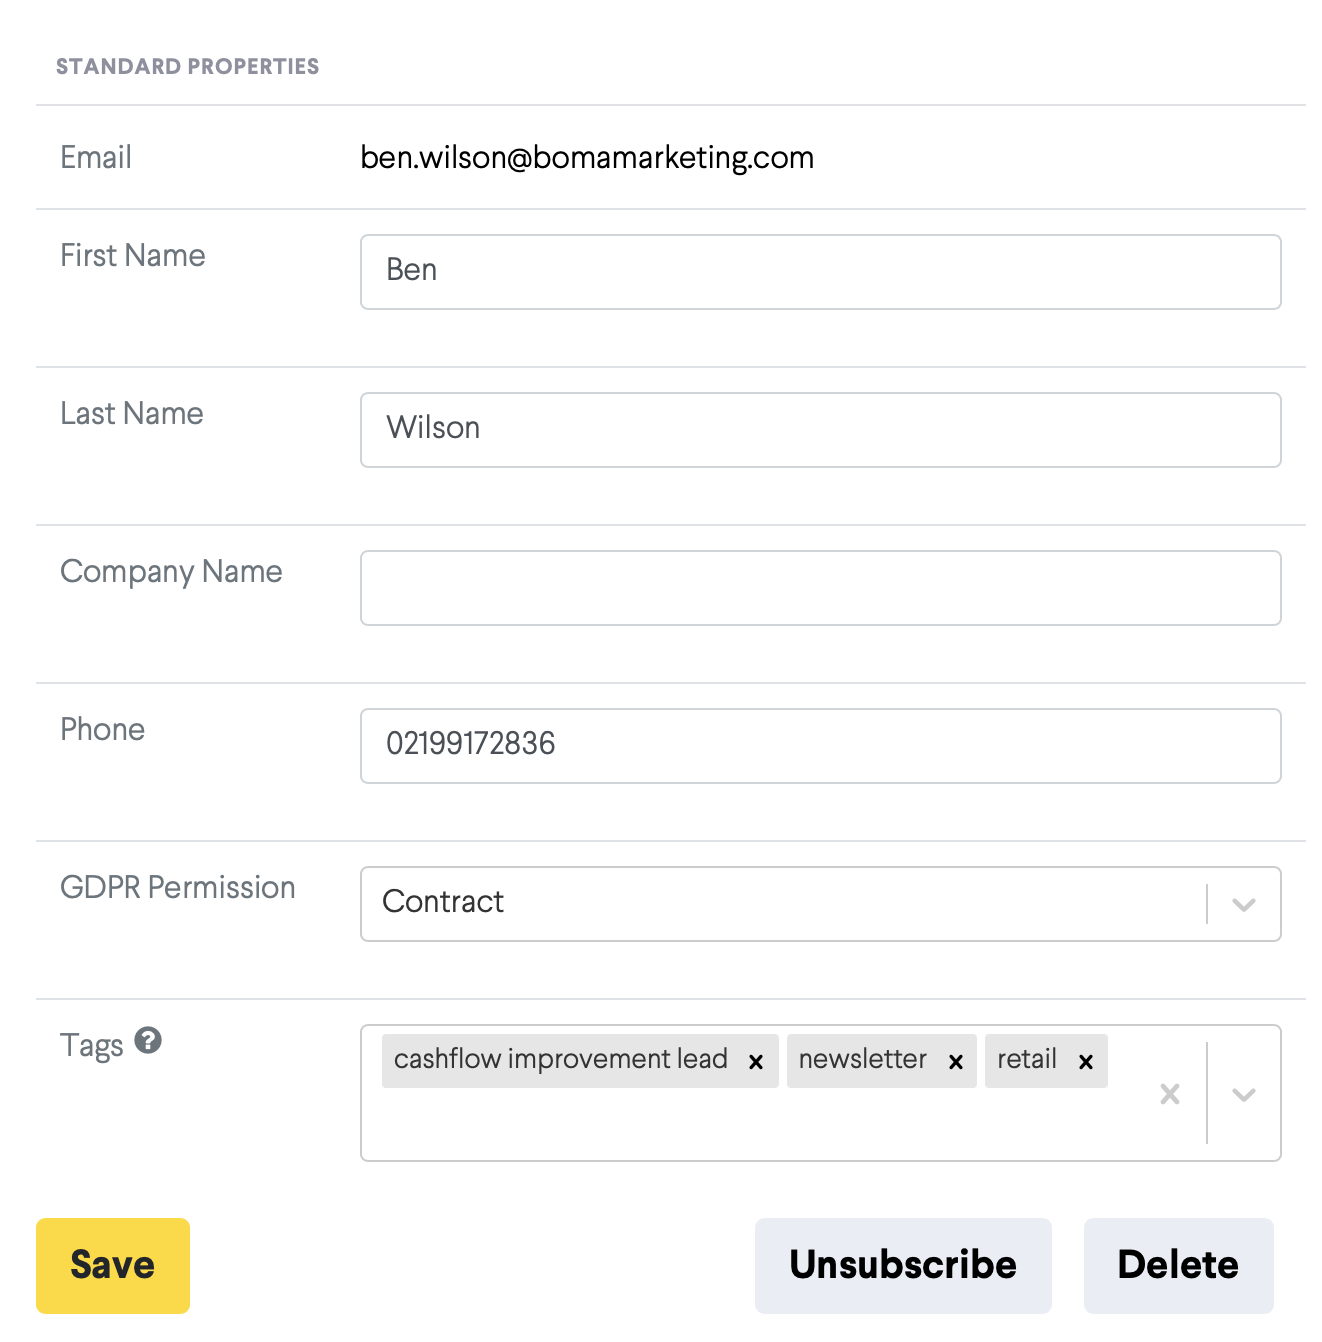The width and height of the screenshot is (1322, 1342).
Task: Focus the First Name input field
Action: point(820,272)
